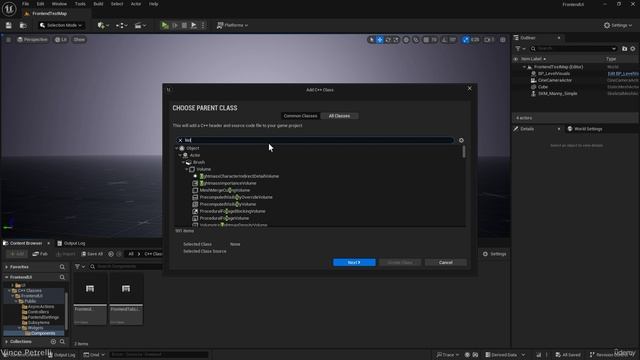This screenshot has height=360, width=640.
Task: Click the Lit view mode button
Action: point(61,40)
